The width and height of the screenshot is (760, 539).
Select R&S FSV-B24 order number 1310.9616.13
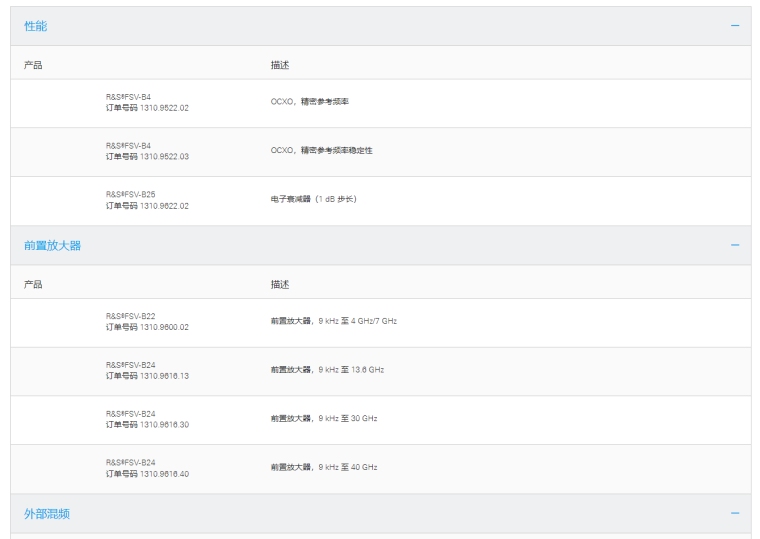point(147,371)
